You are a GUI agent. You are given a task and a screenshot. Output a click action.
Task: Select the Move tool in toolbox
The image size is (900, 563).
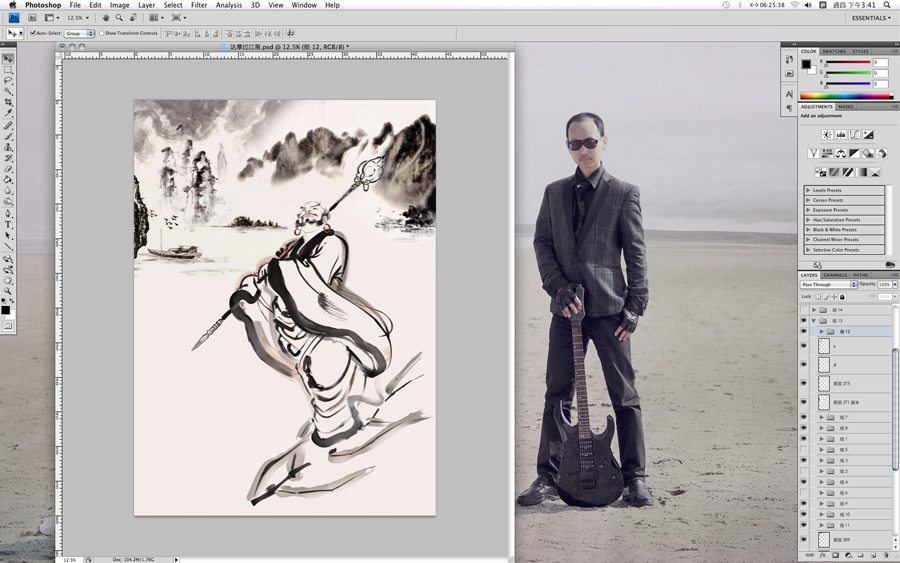click(7, 59)
